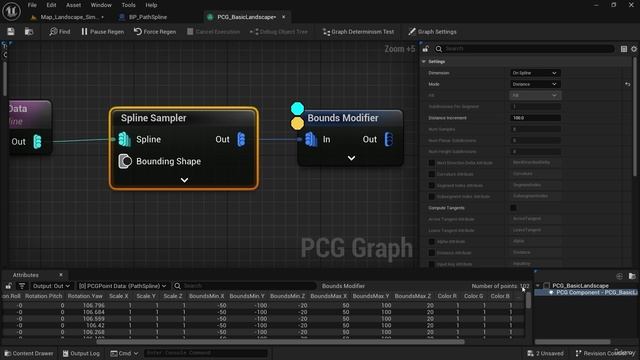The image size is (640, 360).
Task: Click Out pin on Bounds Modifier node
Action: (x=389, y=139)
